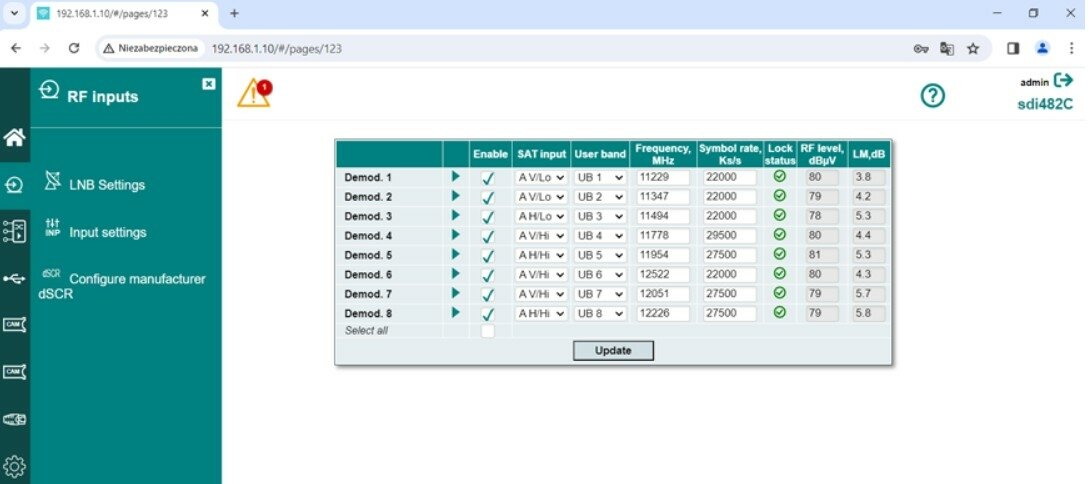This screenshot has width=1089, height=484.
Task: Click Demod. 5 lock status icon
Action: (x=780, y=254)
